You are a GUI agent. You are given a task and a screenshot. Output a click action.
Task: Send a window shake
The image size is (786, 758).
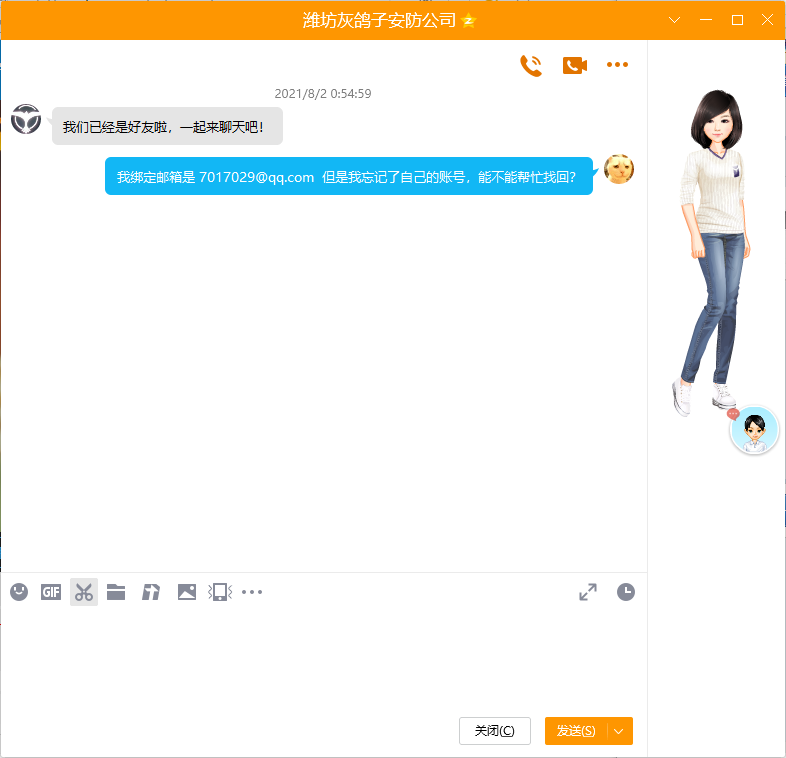click(220, 592)
